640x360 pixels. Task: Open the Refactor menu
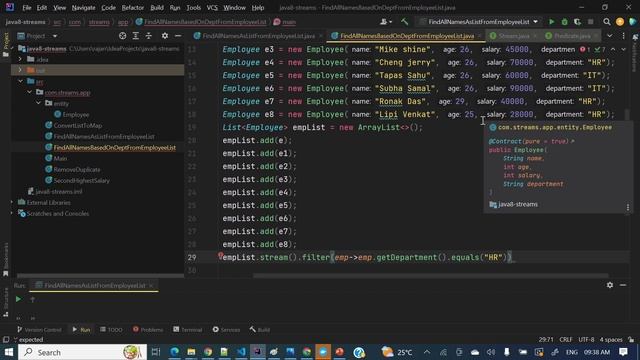click(x=133, y=7)
